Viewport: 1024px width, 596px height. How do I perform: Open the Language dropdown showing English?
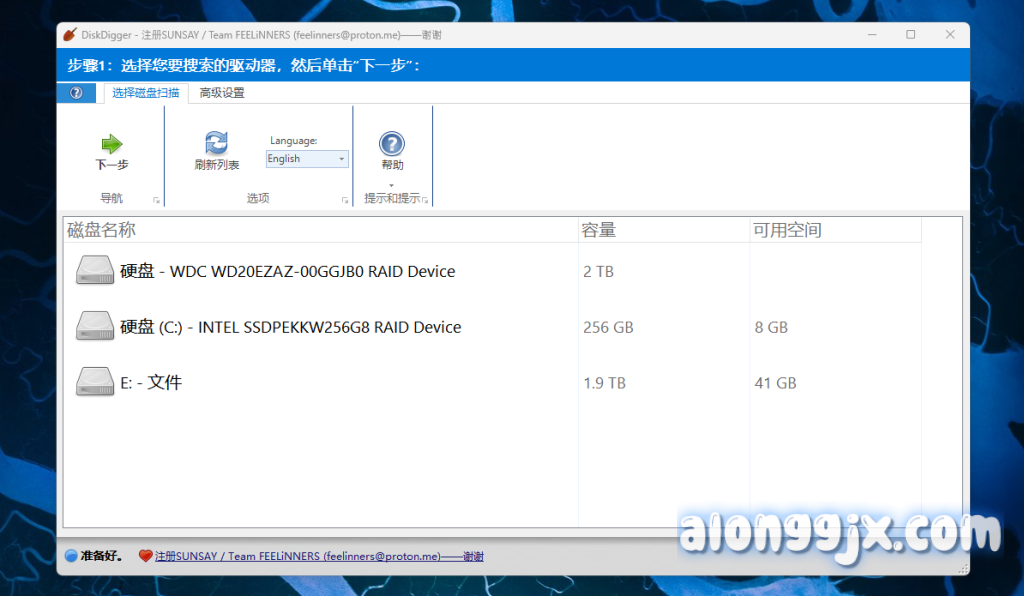307,159
